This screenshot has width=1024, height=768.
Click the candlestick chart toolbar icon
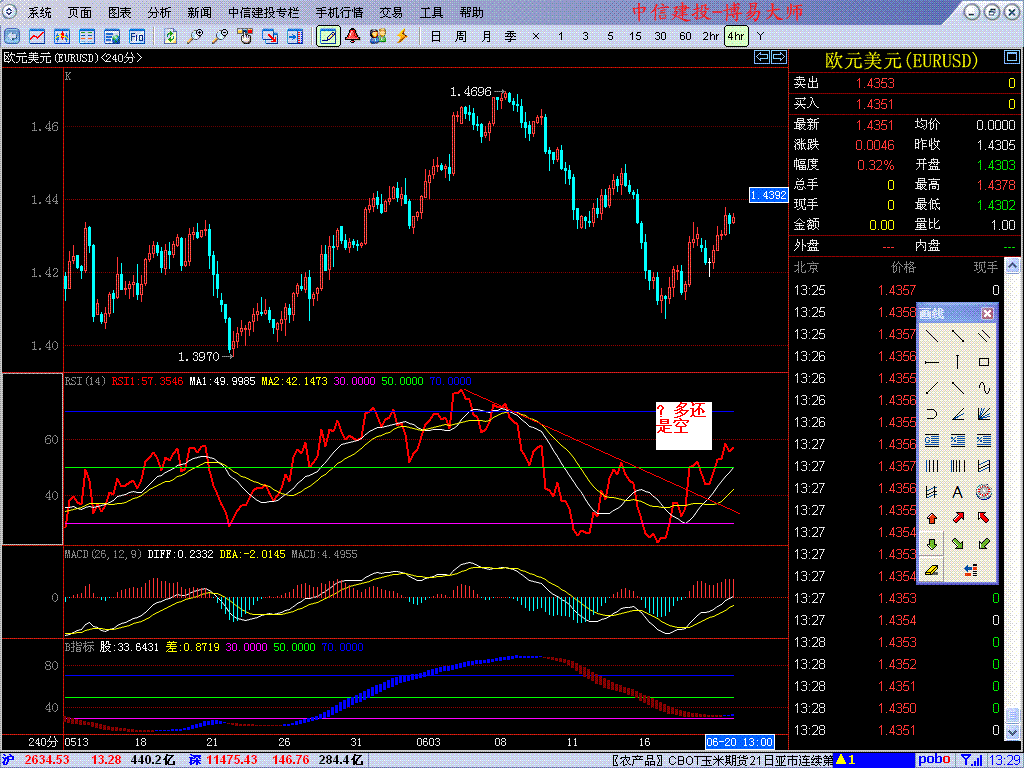click(x=62, y=36)
